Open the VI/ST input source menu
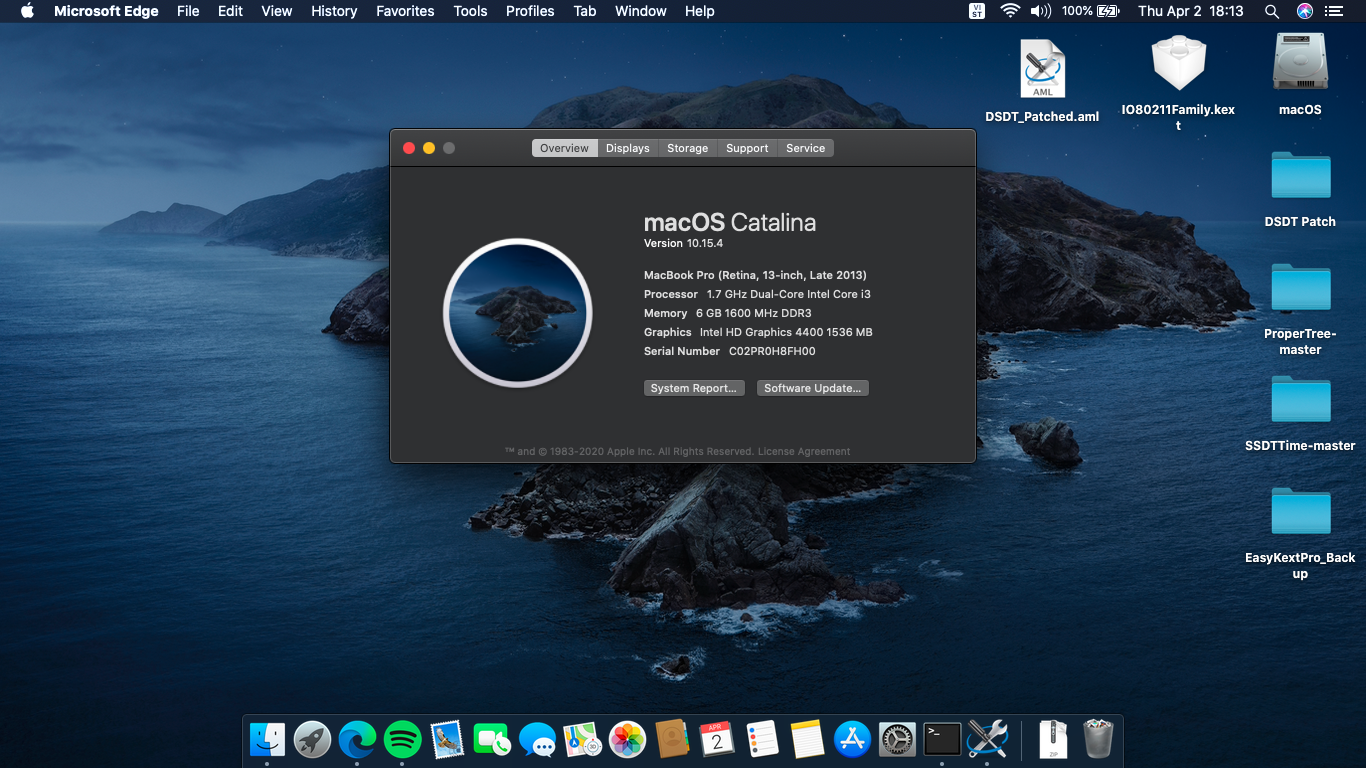Image resolution: width=1366 pixels, height=768 pixels. coord(977,11)
